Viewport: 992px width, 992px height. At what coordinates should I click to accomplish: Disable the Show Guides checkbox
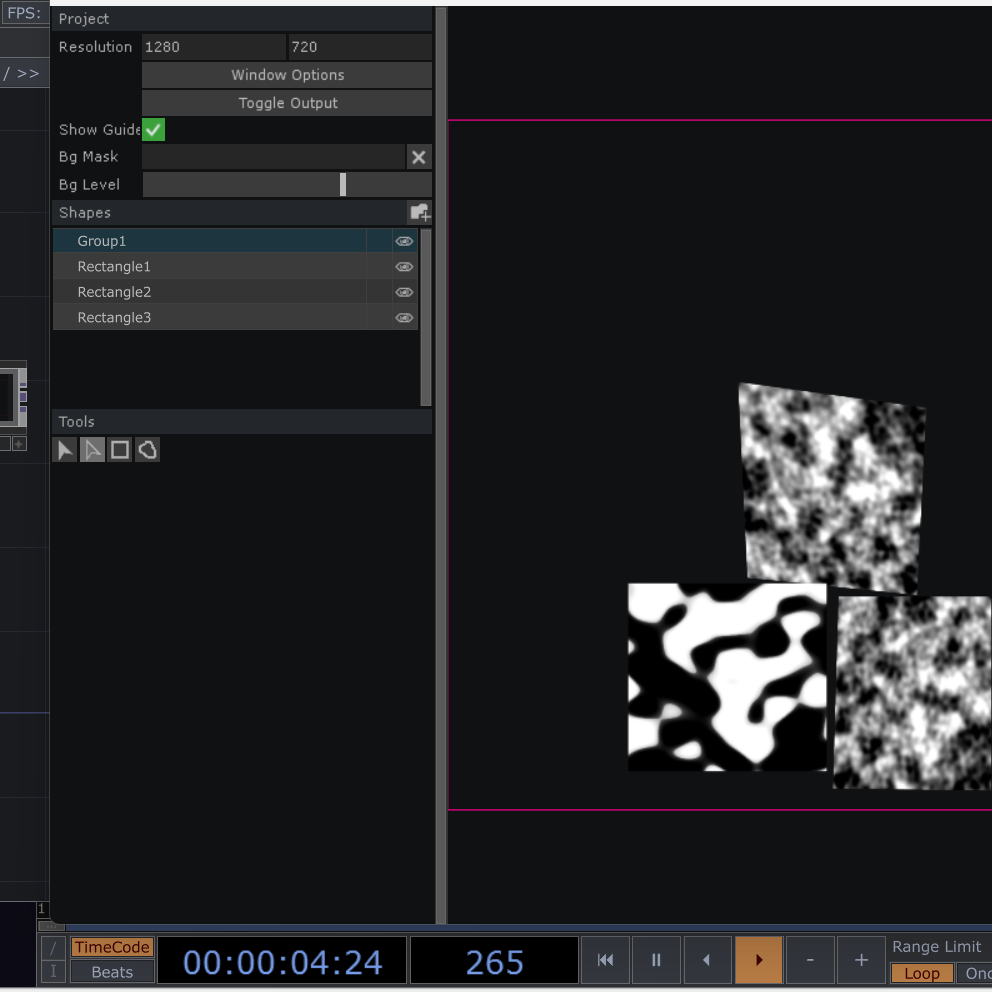coord(153,129)
